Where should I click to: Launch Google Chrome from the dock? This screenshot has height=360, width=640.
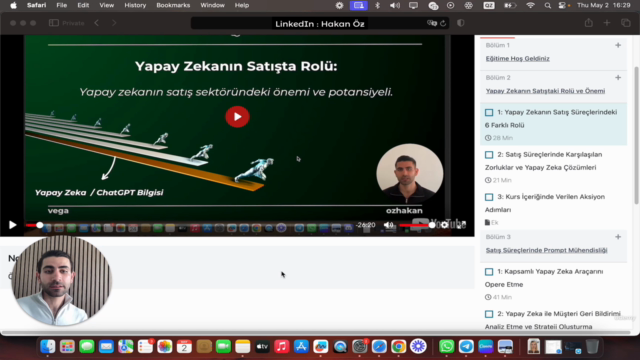pyautogui.click(x=399, y=347)
